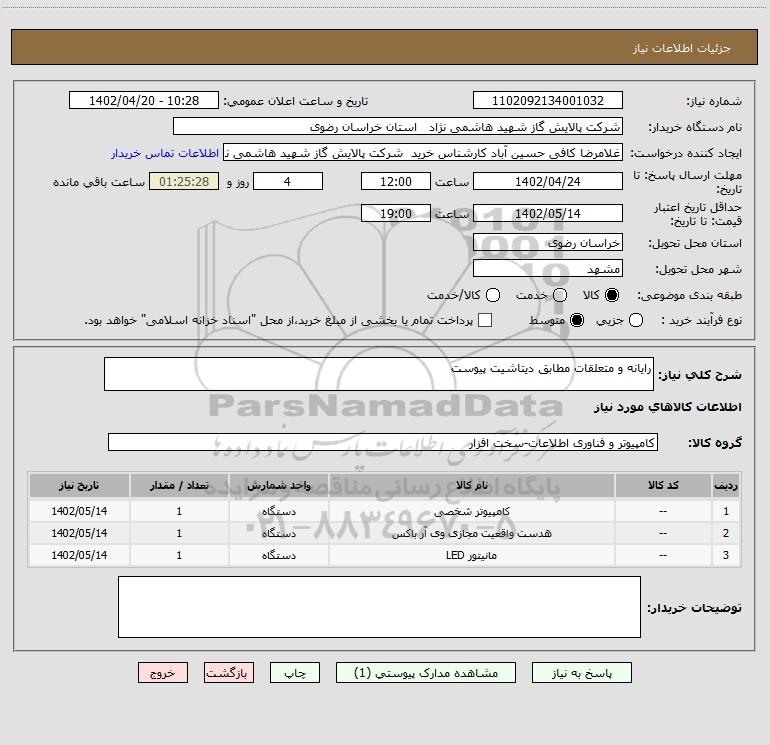
Task: Click the نام کالا column header
Action: point(471,486)
